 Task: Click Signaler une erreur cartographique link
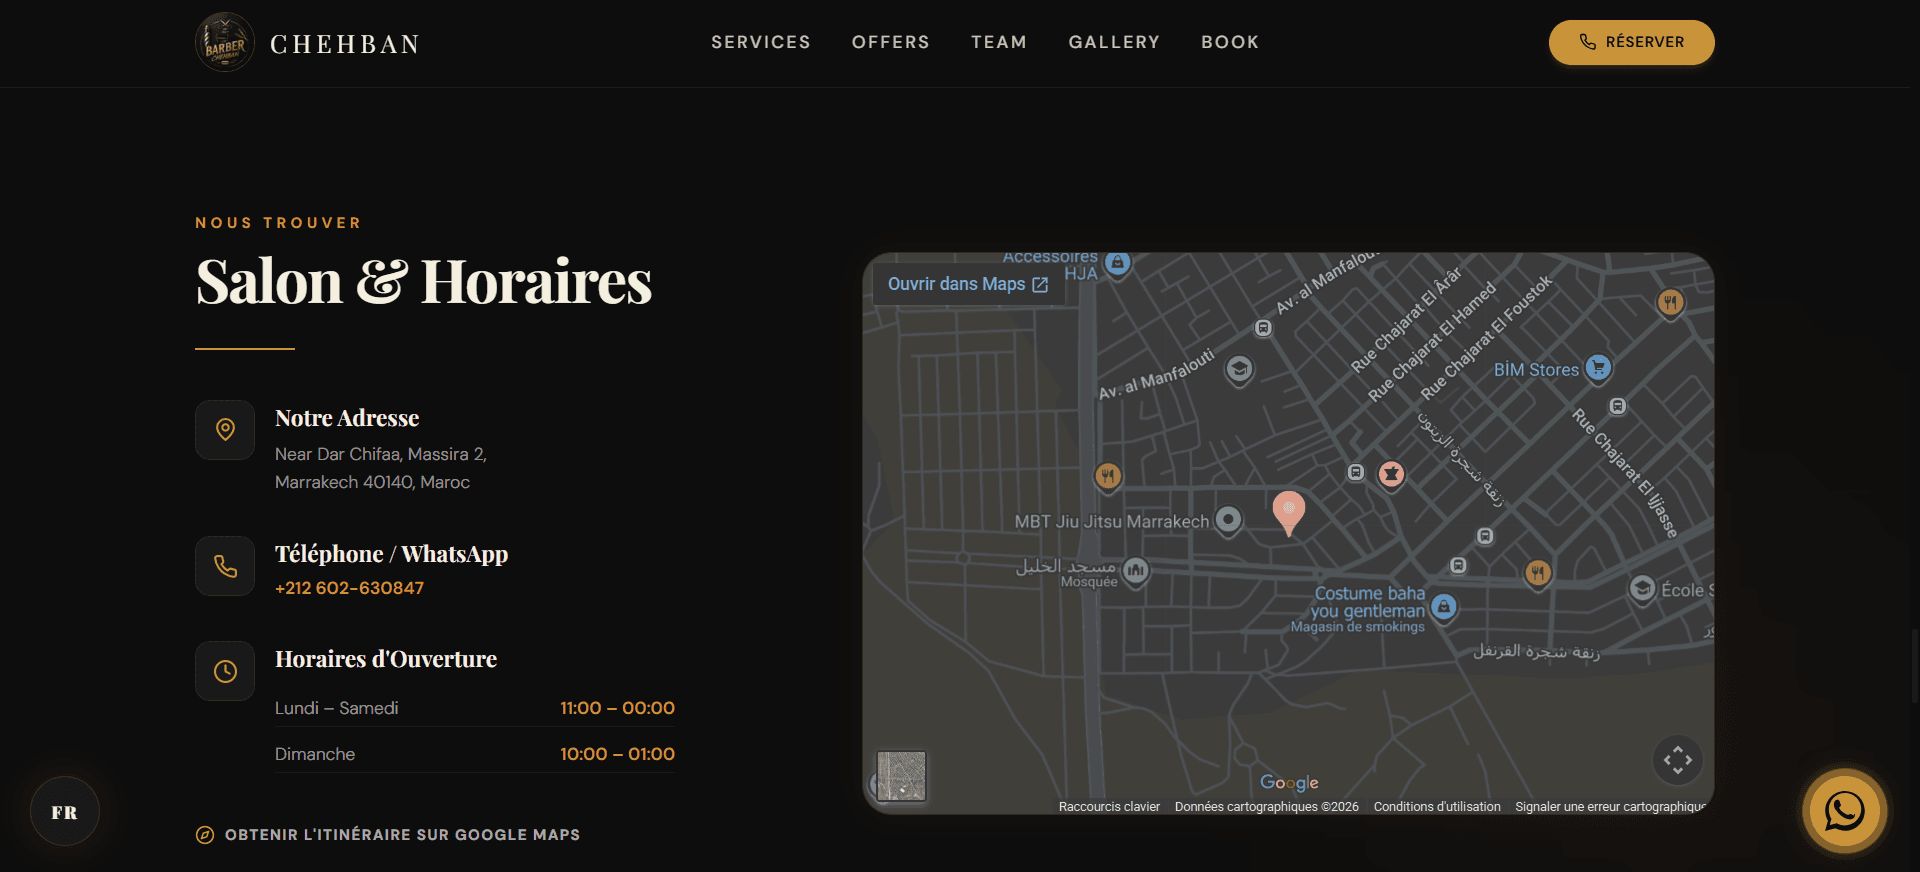1610,807
